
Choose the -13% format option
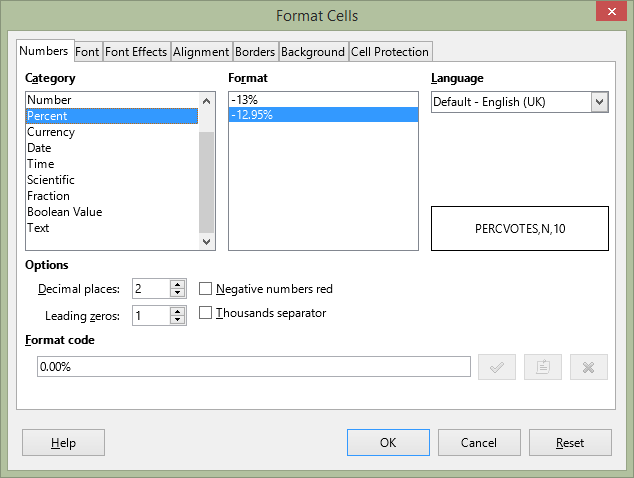(x=323, y=99)
